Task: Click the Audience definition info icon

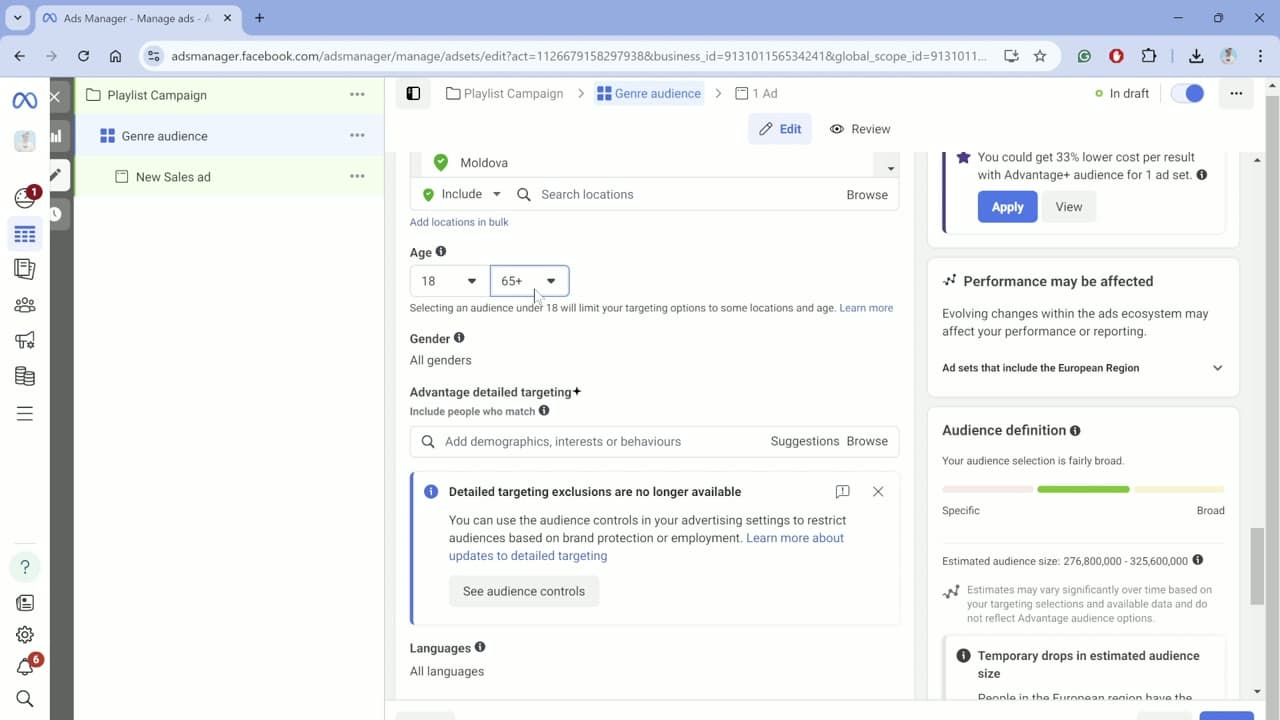Action: coord(1075,431)
